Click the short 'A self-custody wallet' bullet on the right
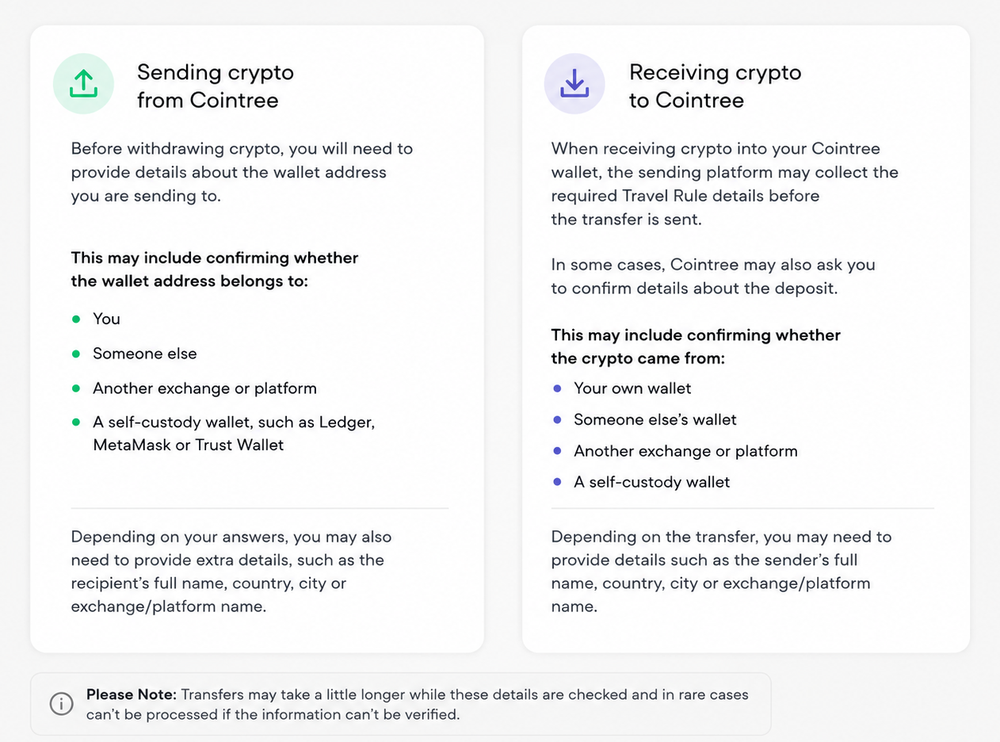Viewport: 1000px width, 742px height. 651,482
